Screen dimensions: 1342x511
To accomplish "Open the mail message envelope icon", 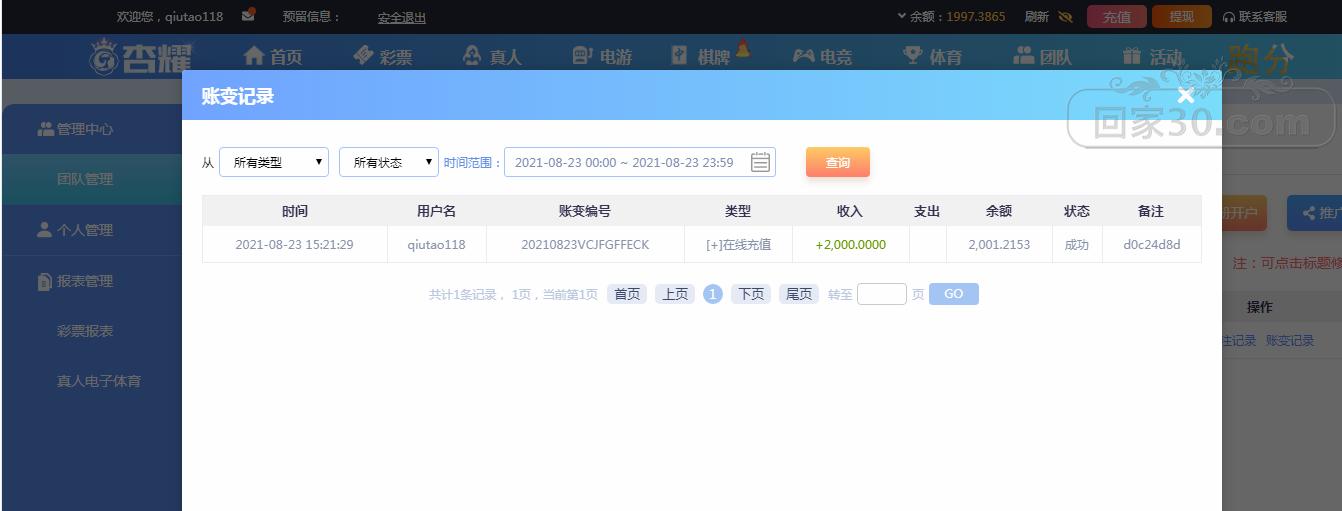I will [x=248, y=16].
